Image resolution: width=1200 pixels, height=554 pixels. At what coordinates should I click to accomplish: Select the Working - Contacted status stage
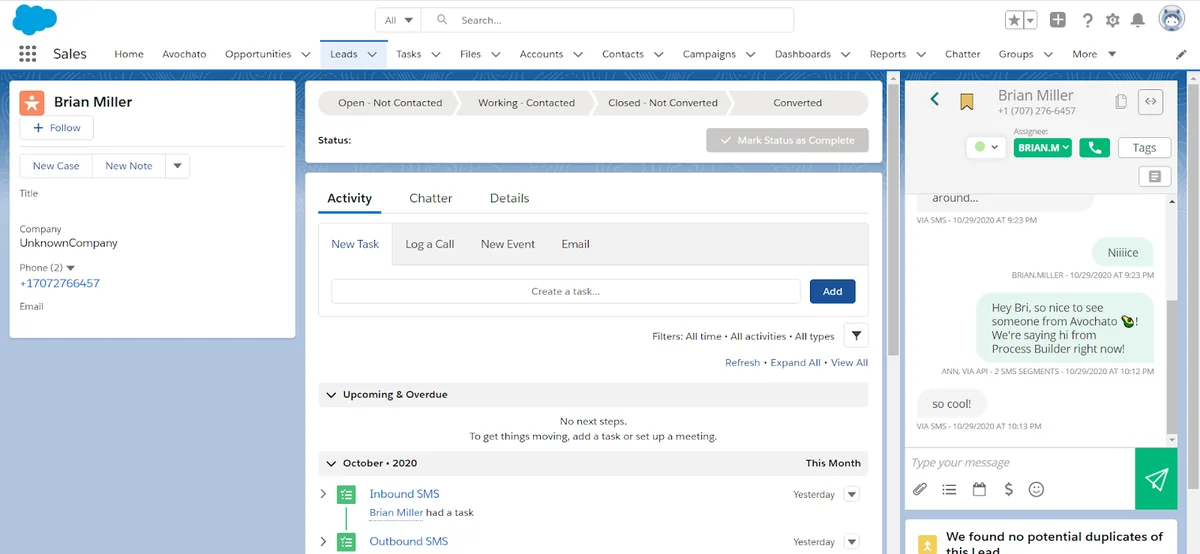tap(526, 103)
